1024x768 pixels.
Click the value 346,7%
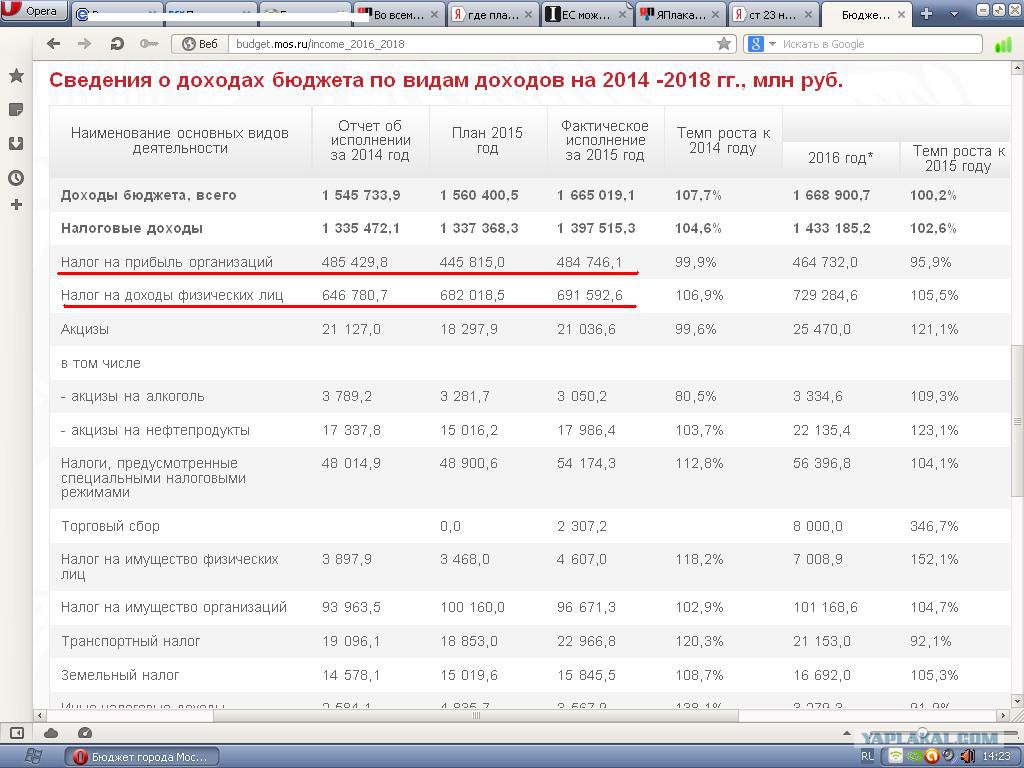pyautogui.click(x=934, y=526)
